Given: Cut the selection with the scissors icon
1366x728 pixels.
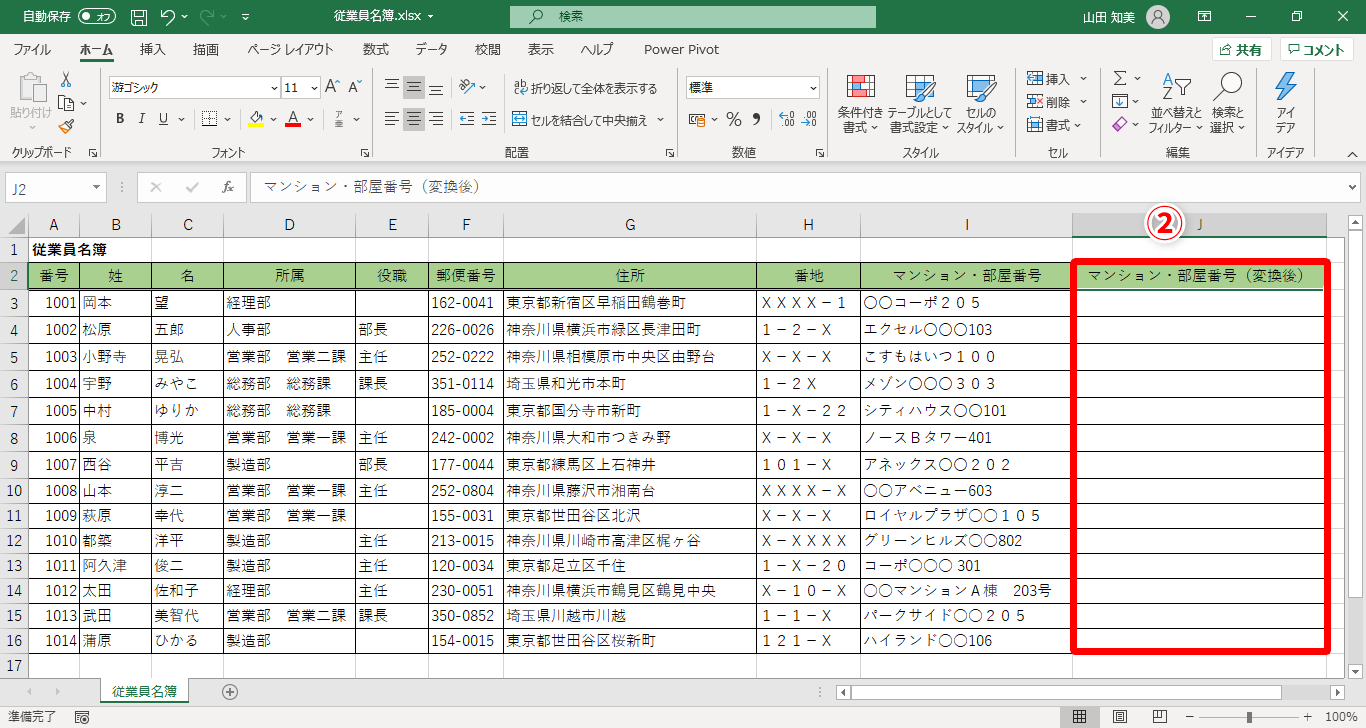Looking at the screenshot, I should pyautogui.click(x=66, y=80).
